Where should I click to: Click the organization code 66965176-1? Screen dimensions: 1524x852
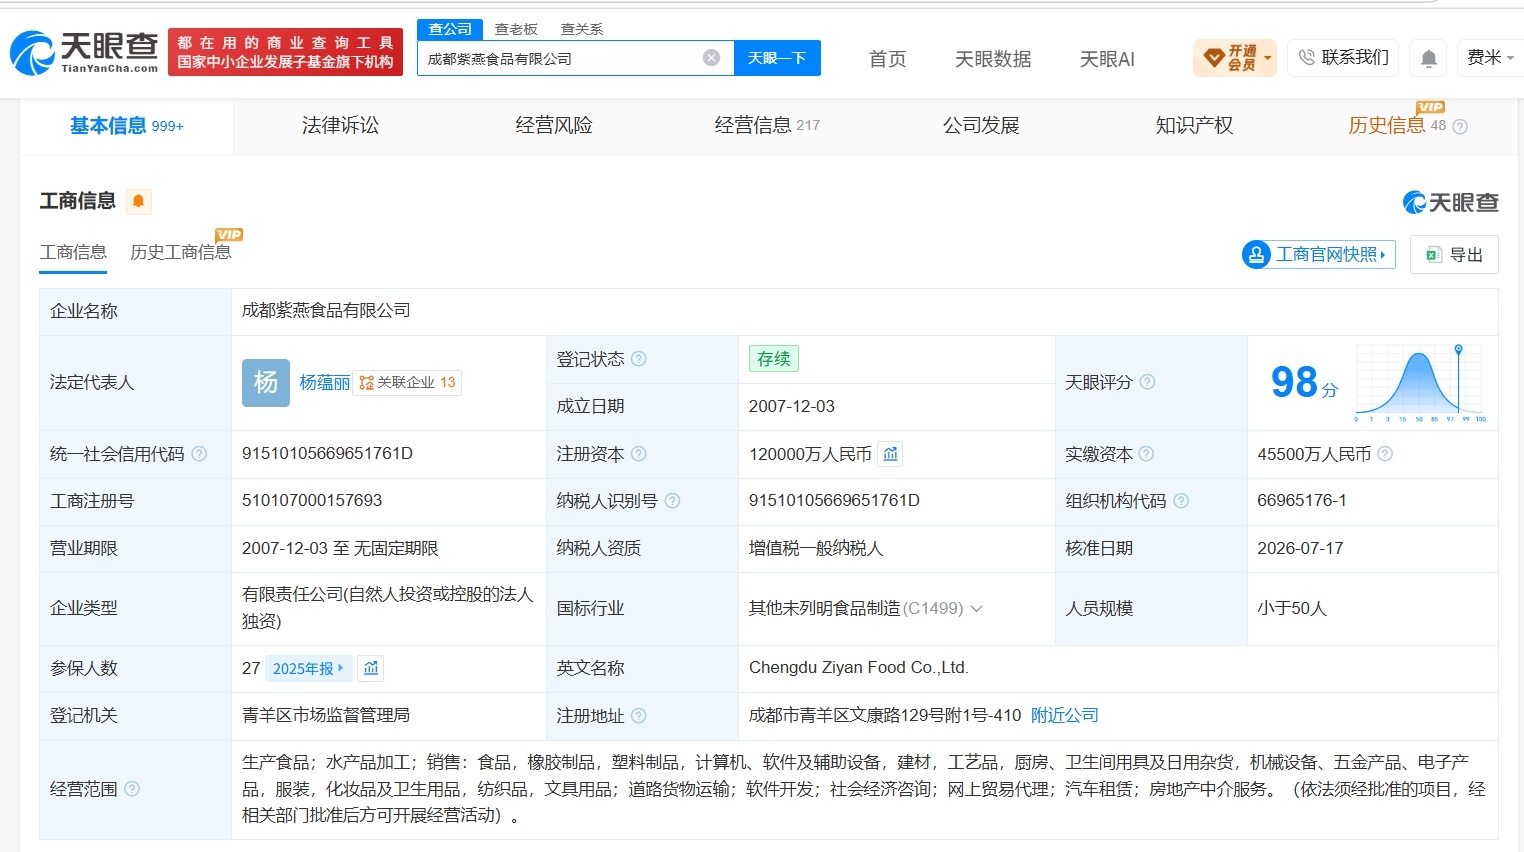tap(1302, 501)
